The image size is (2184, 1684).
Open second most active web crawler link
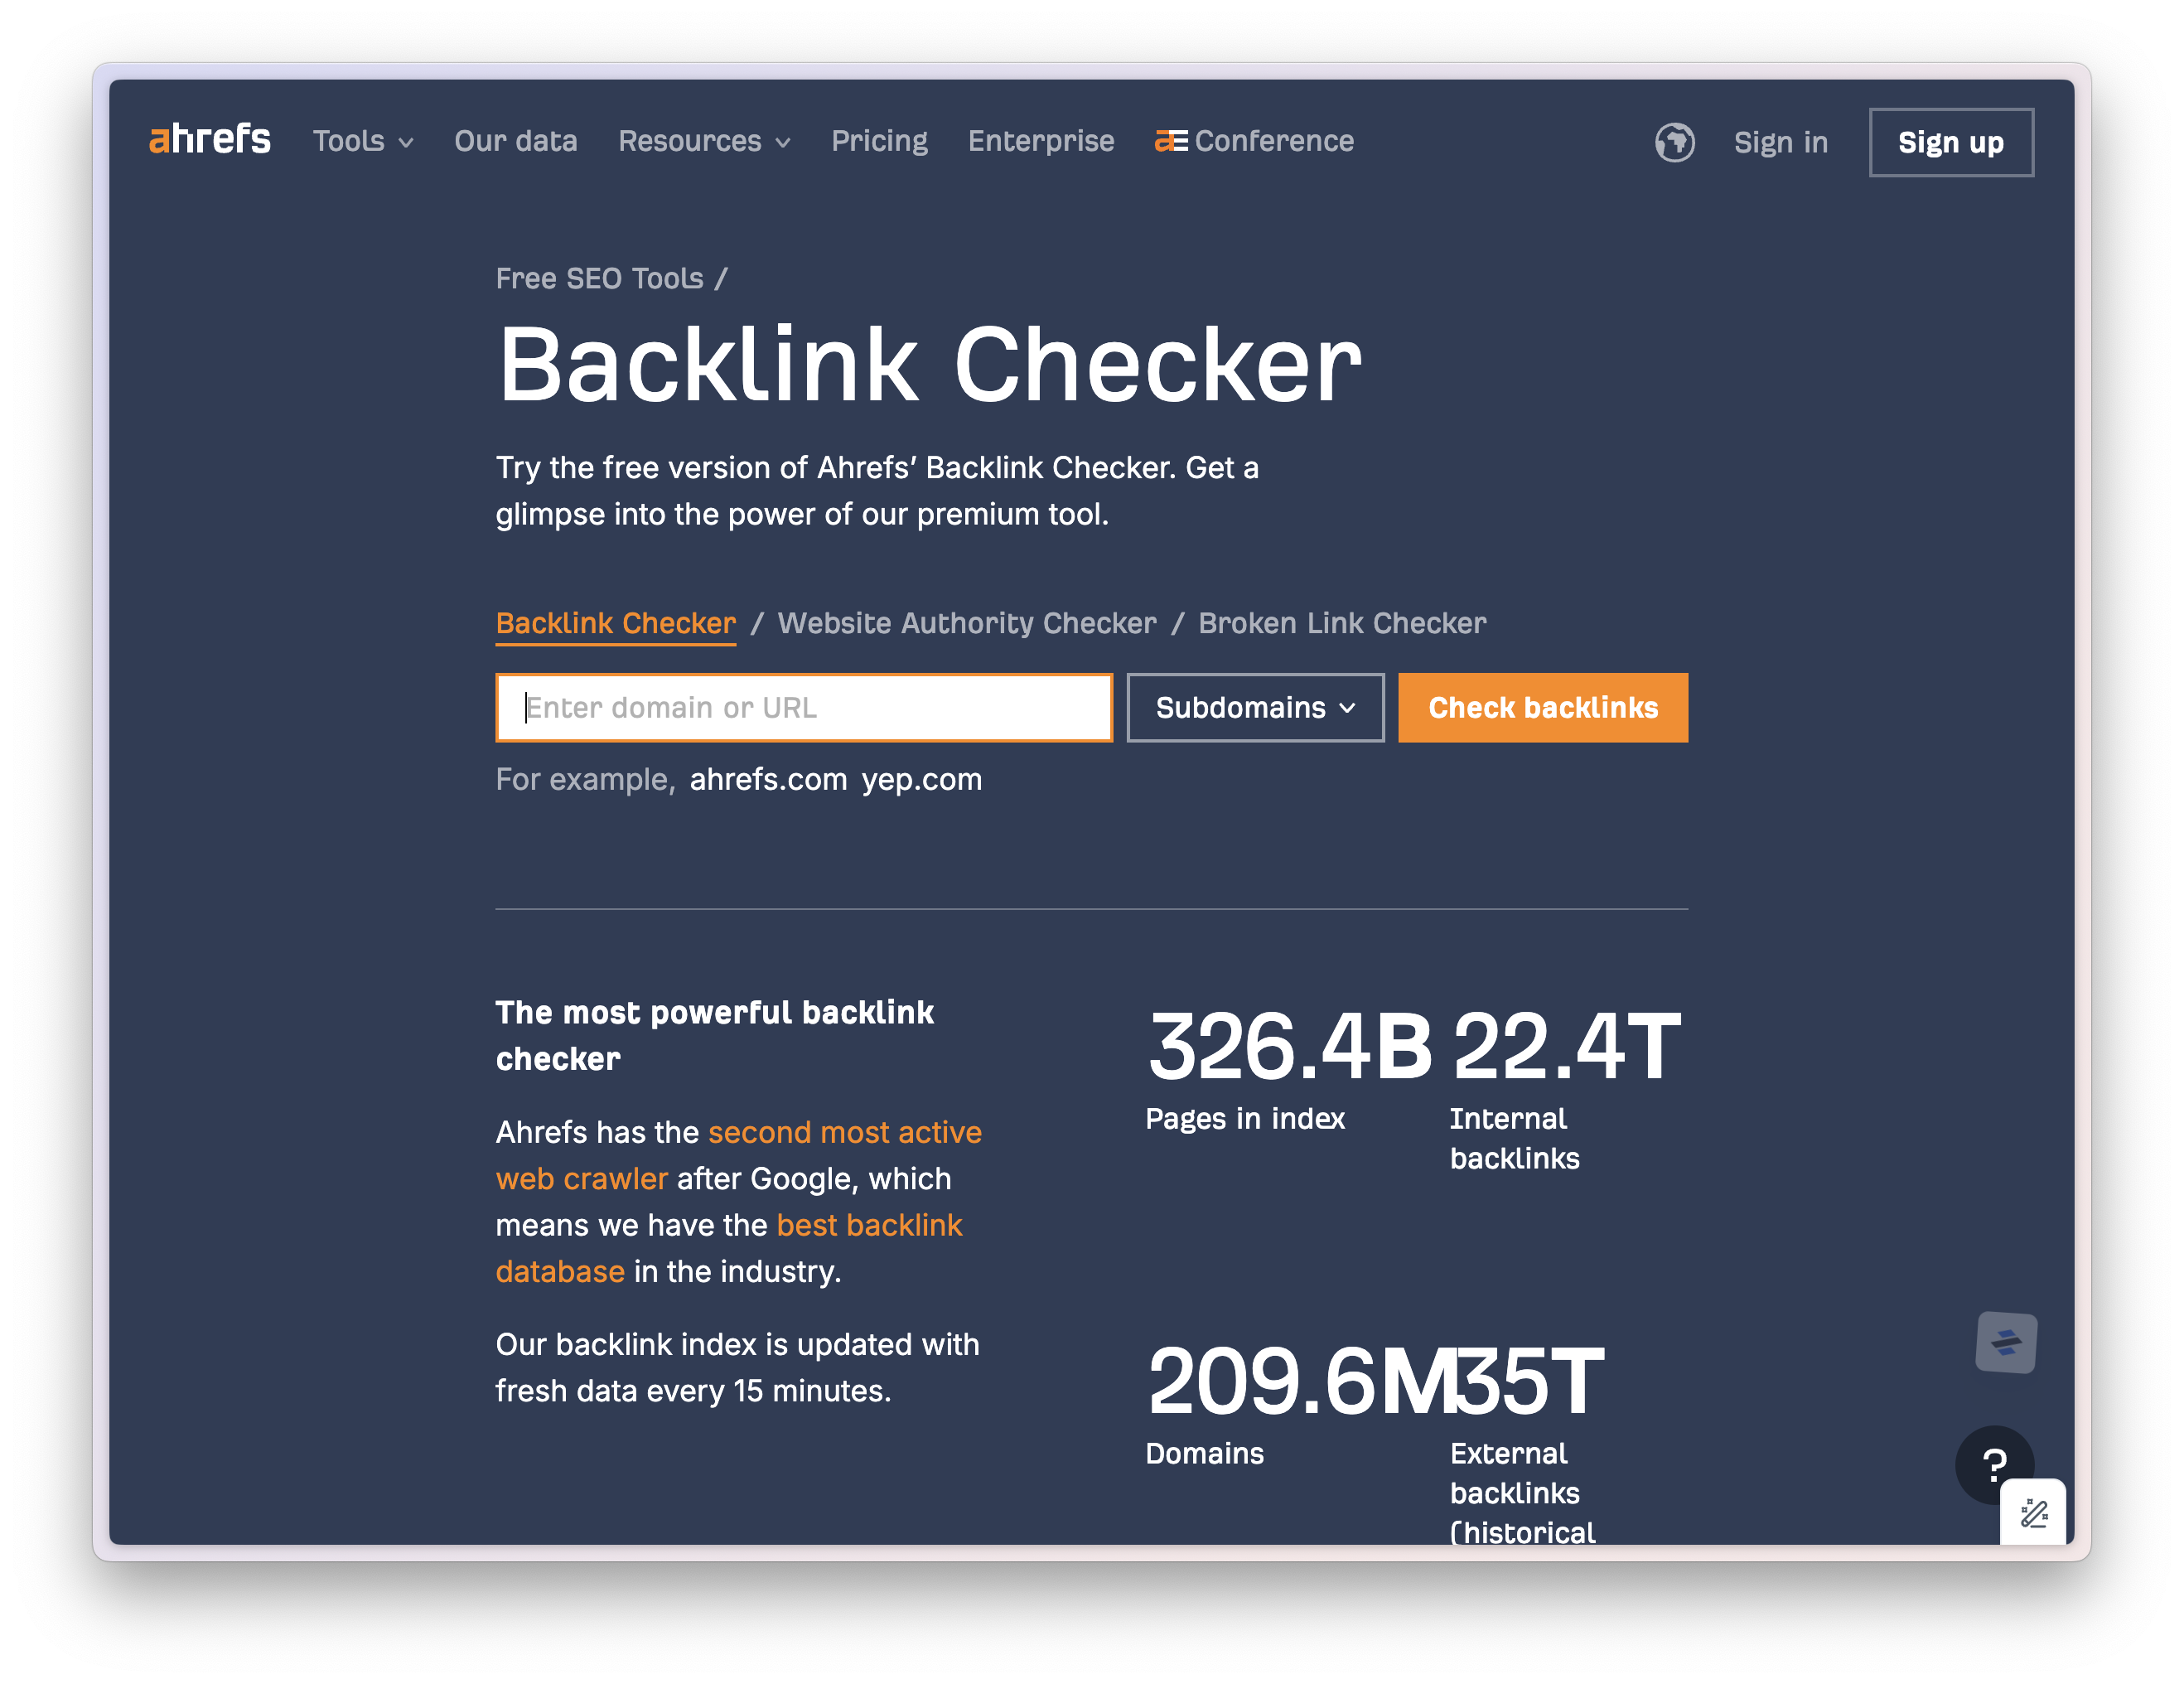739,1155
